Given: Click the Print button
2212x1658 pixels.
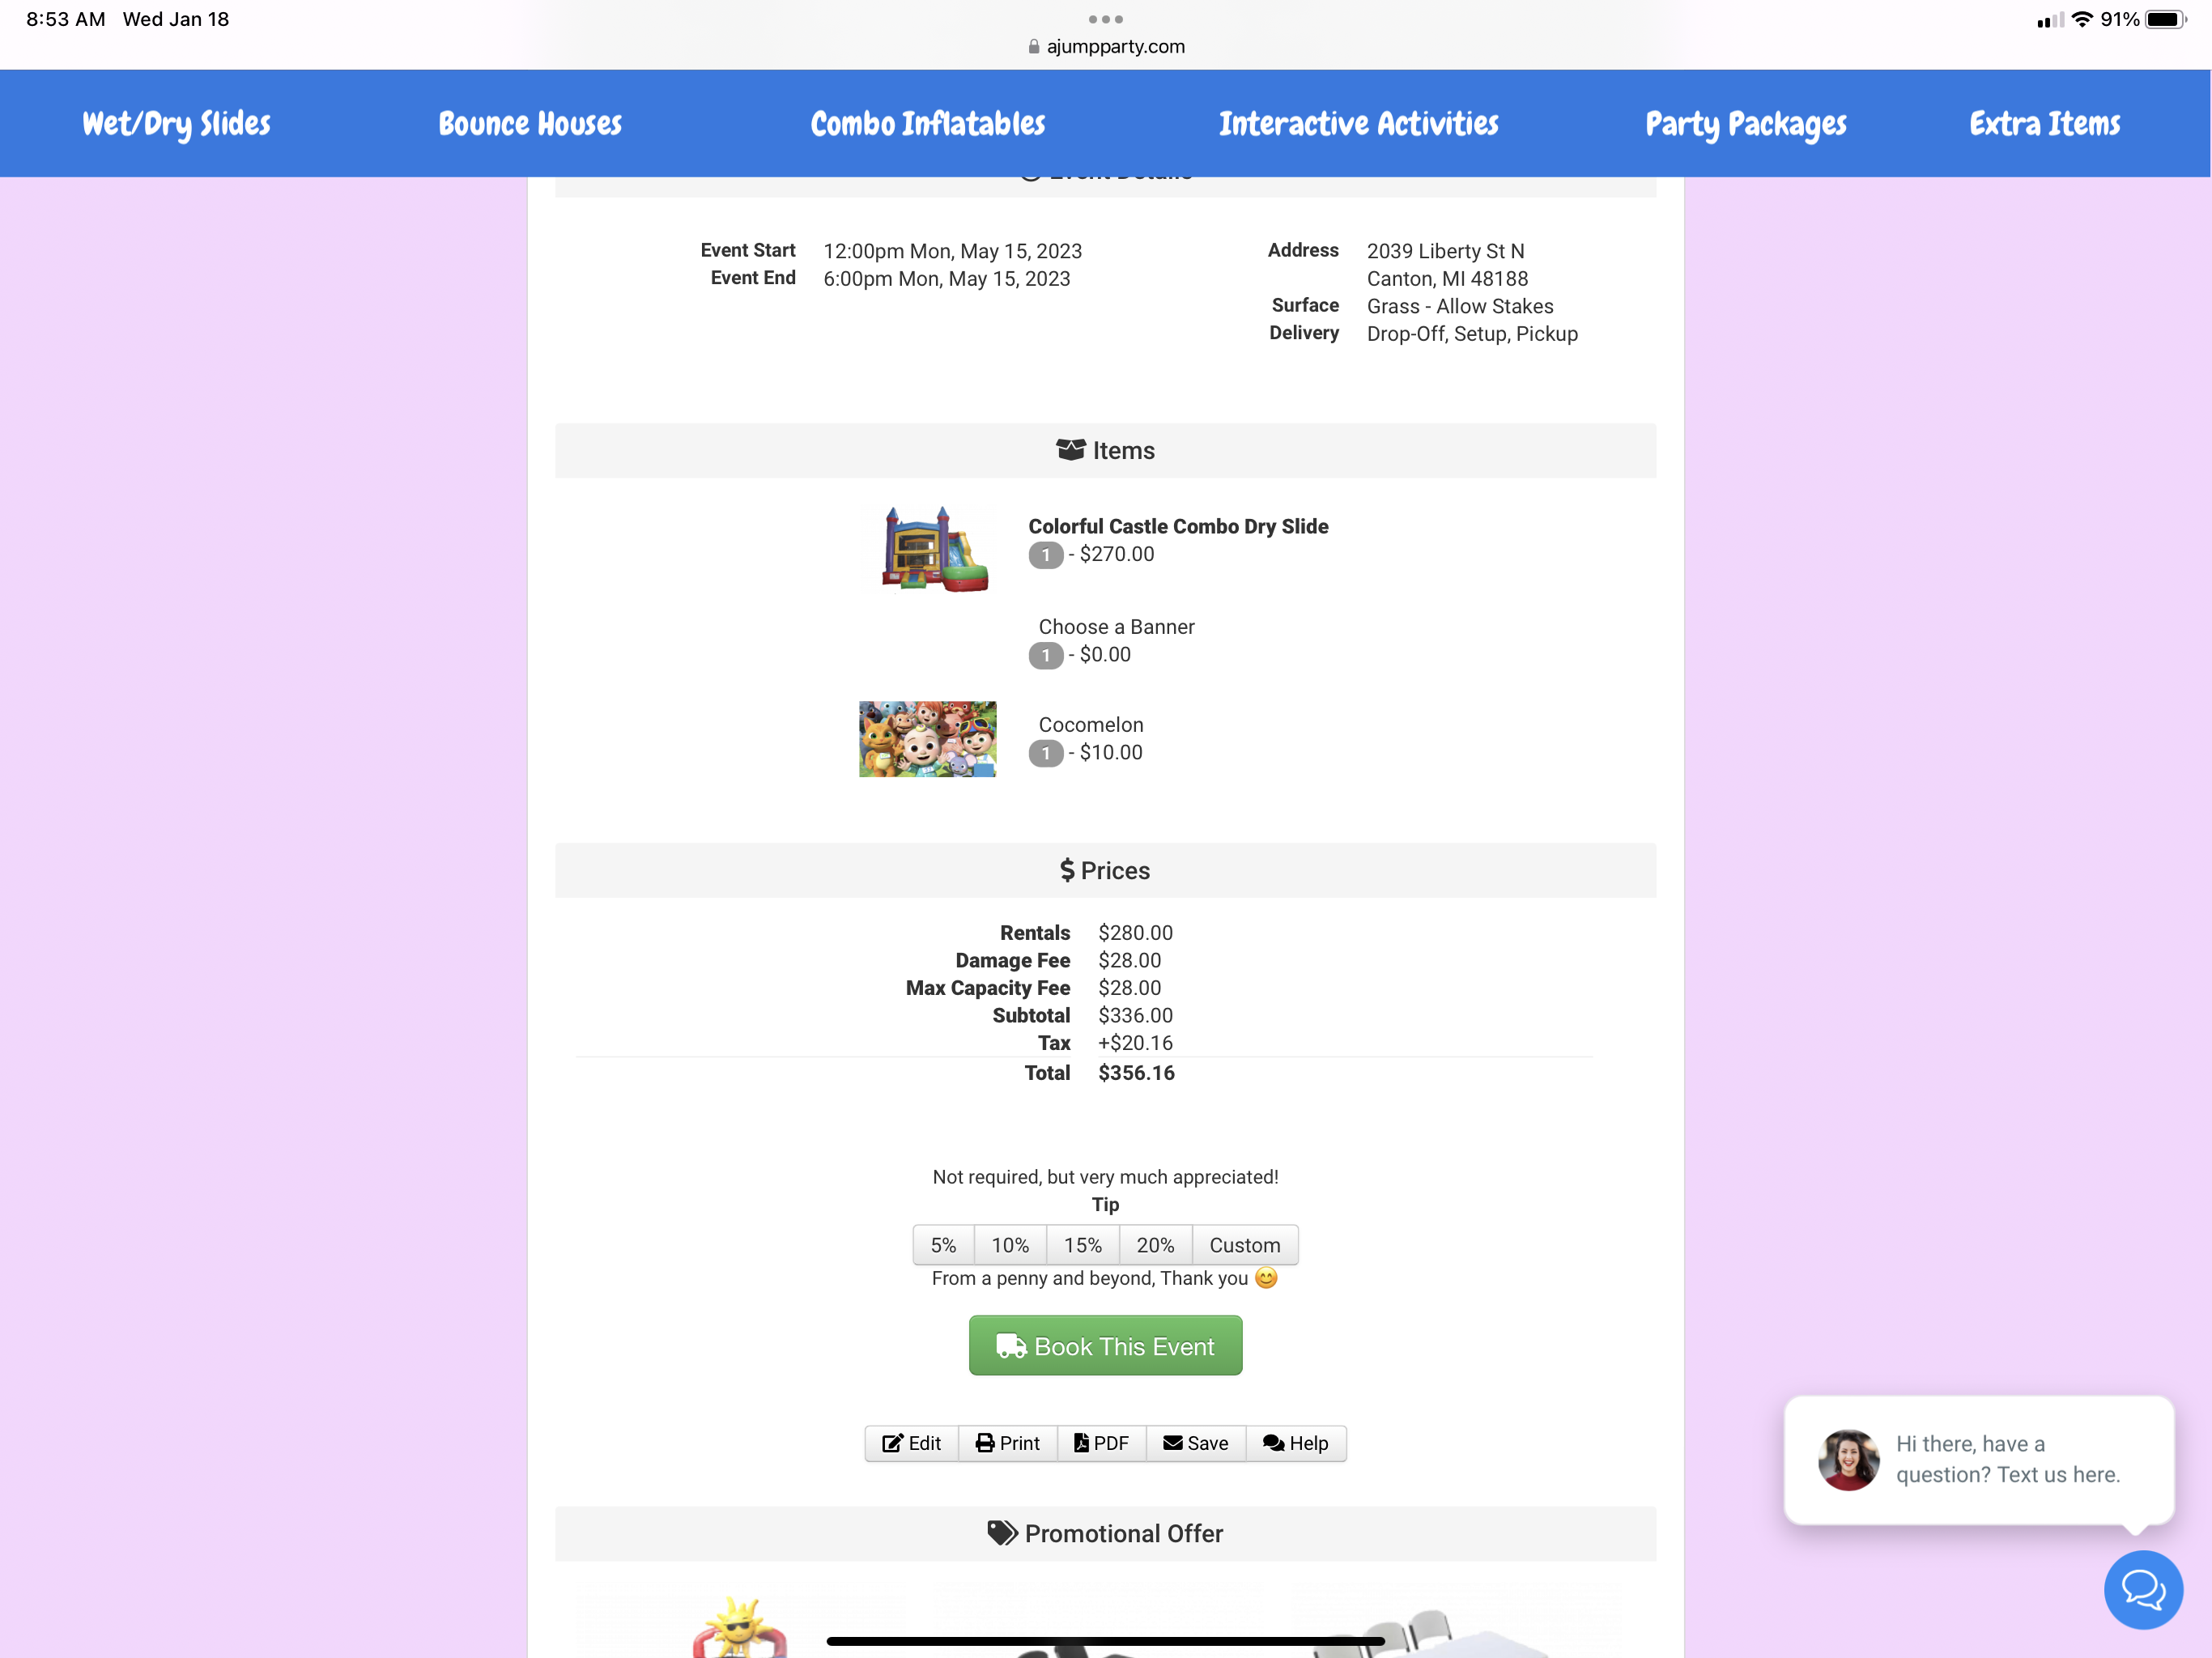Looking at the screenshot, I should (x=1007, y=1443).
